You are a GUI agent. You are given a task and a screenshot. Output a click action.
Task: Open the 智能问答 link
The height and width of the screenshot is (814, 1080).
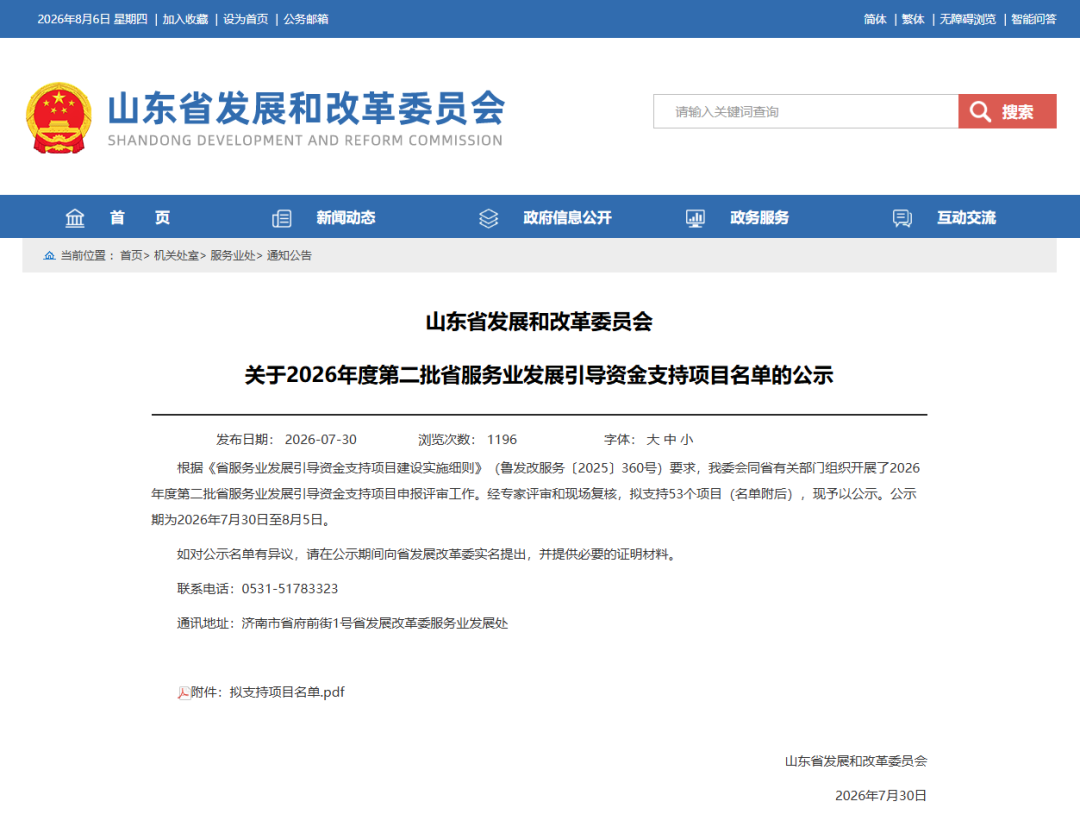coord(1033,19)
